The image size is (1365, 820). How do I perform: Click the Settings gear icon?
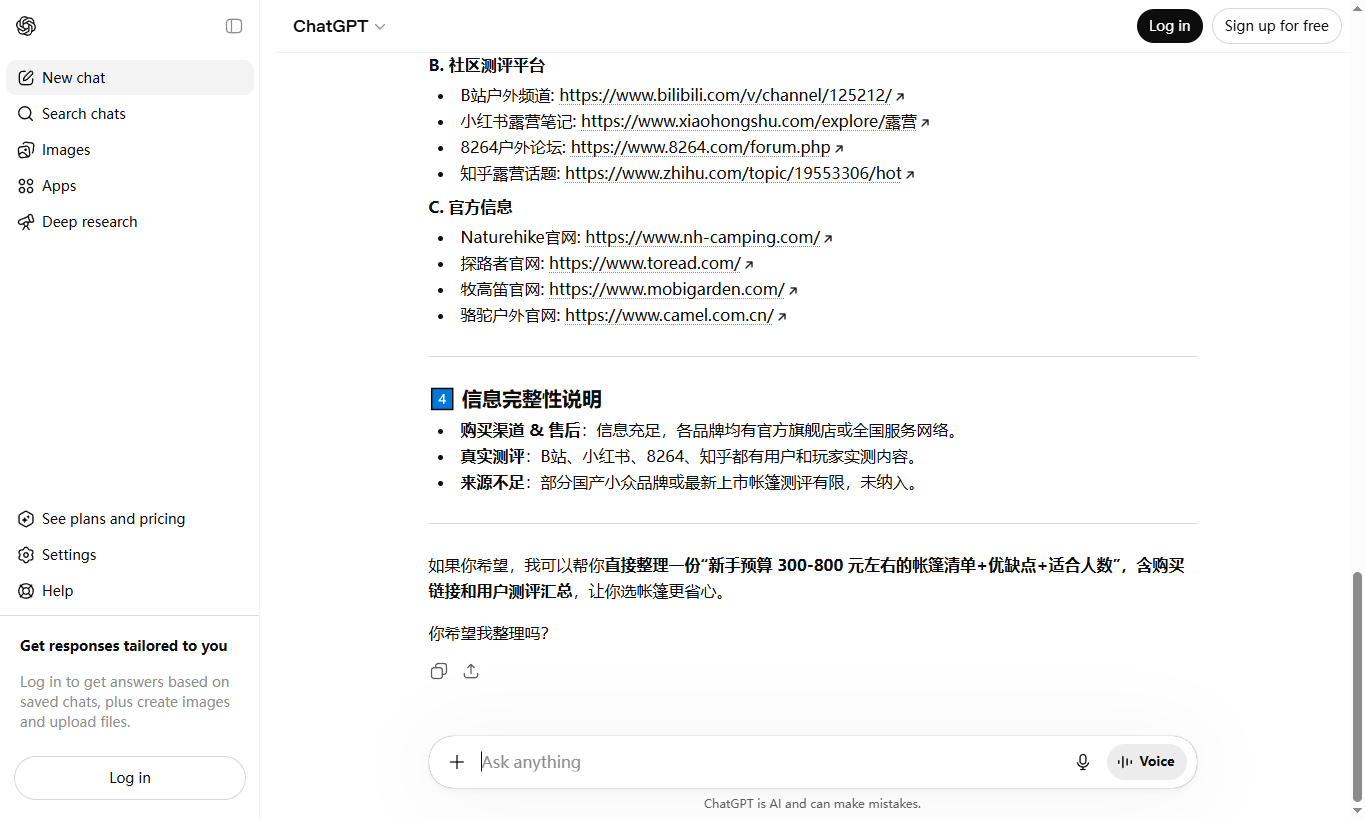(26, 555)
